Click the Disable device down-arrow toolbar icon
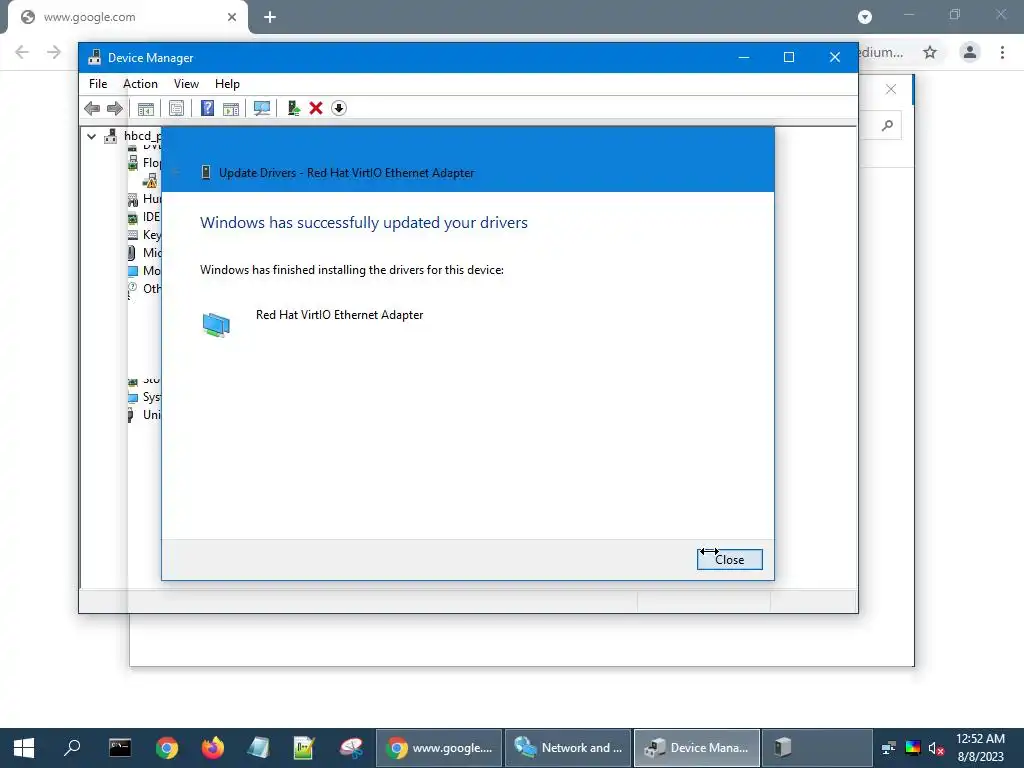This screenshot has width=1024, height=768. [x=338, y=108]
